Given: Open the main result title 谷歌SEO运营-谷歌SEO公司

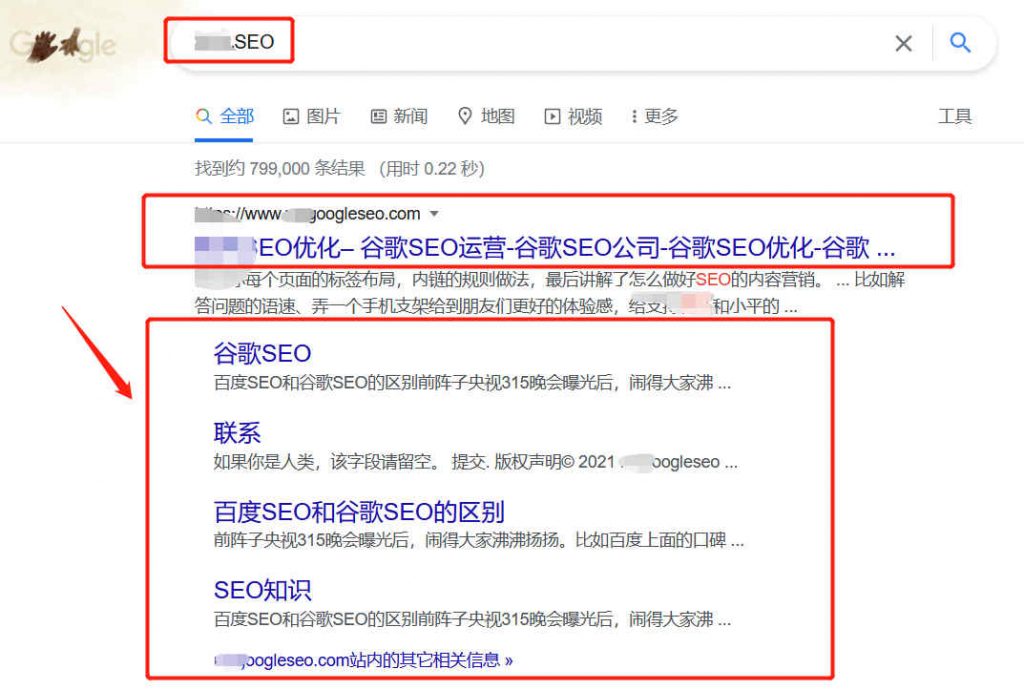Looking at the screenshot, I should [545, 248].
